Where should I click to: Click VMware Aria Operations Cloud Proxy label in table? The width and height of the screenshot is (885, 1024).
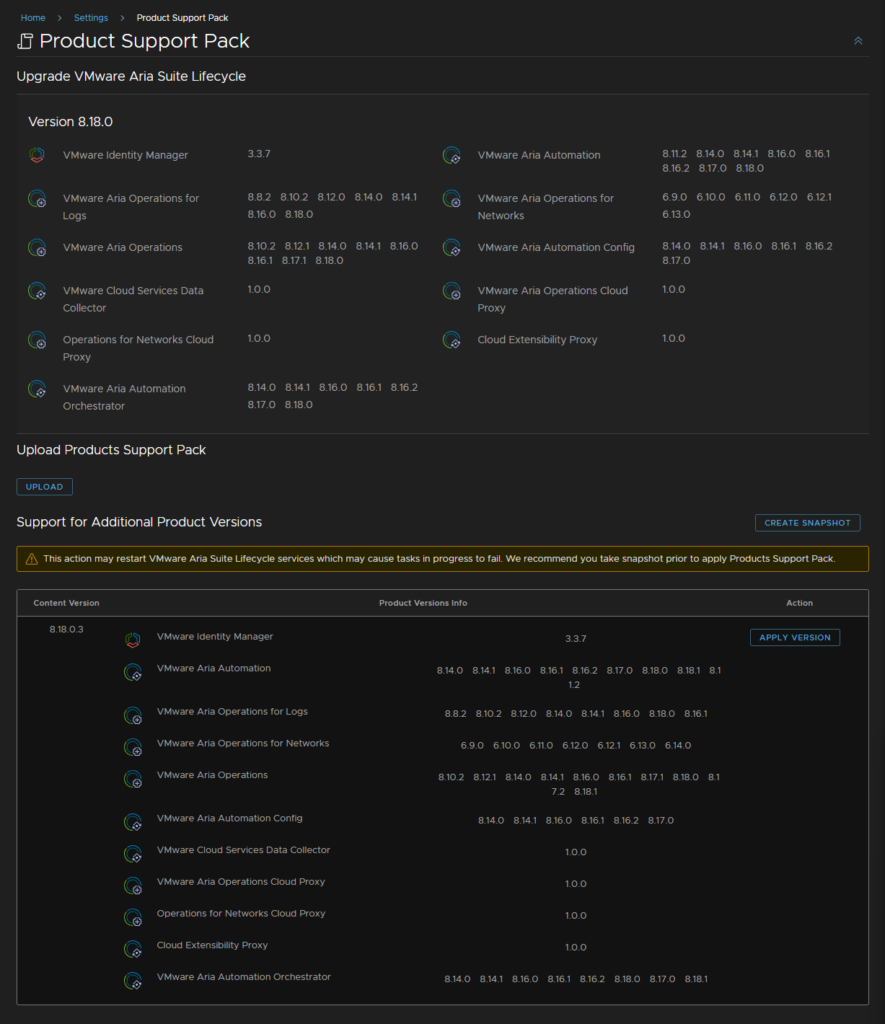[241, 882]
